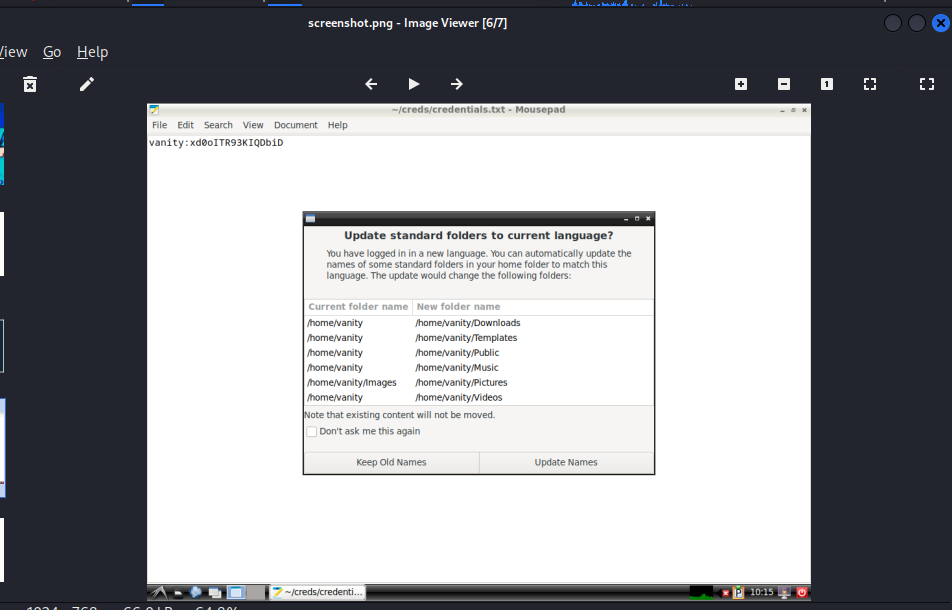Tick "Don't ask me this again" checkbox
This screenshot has width=952, height=610.
coord(312,432)
